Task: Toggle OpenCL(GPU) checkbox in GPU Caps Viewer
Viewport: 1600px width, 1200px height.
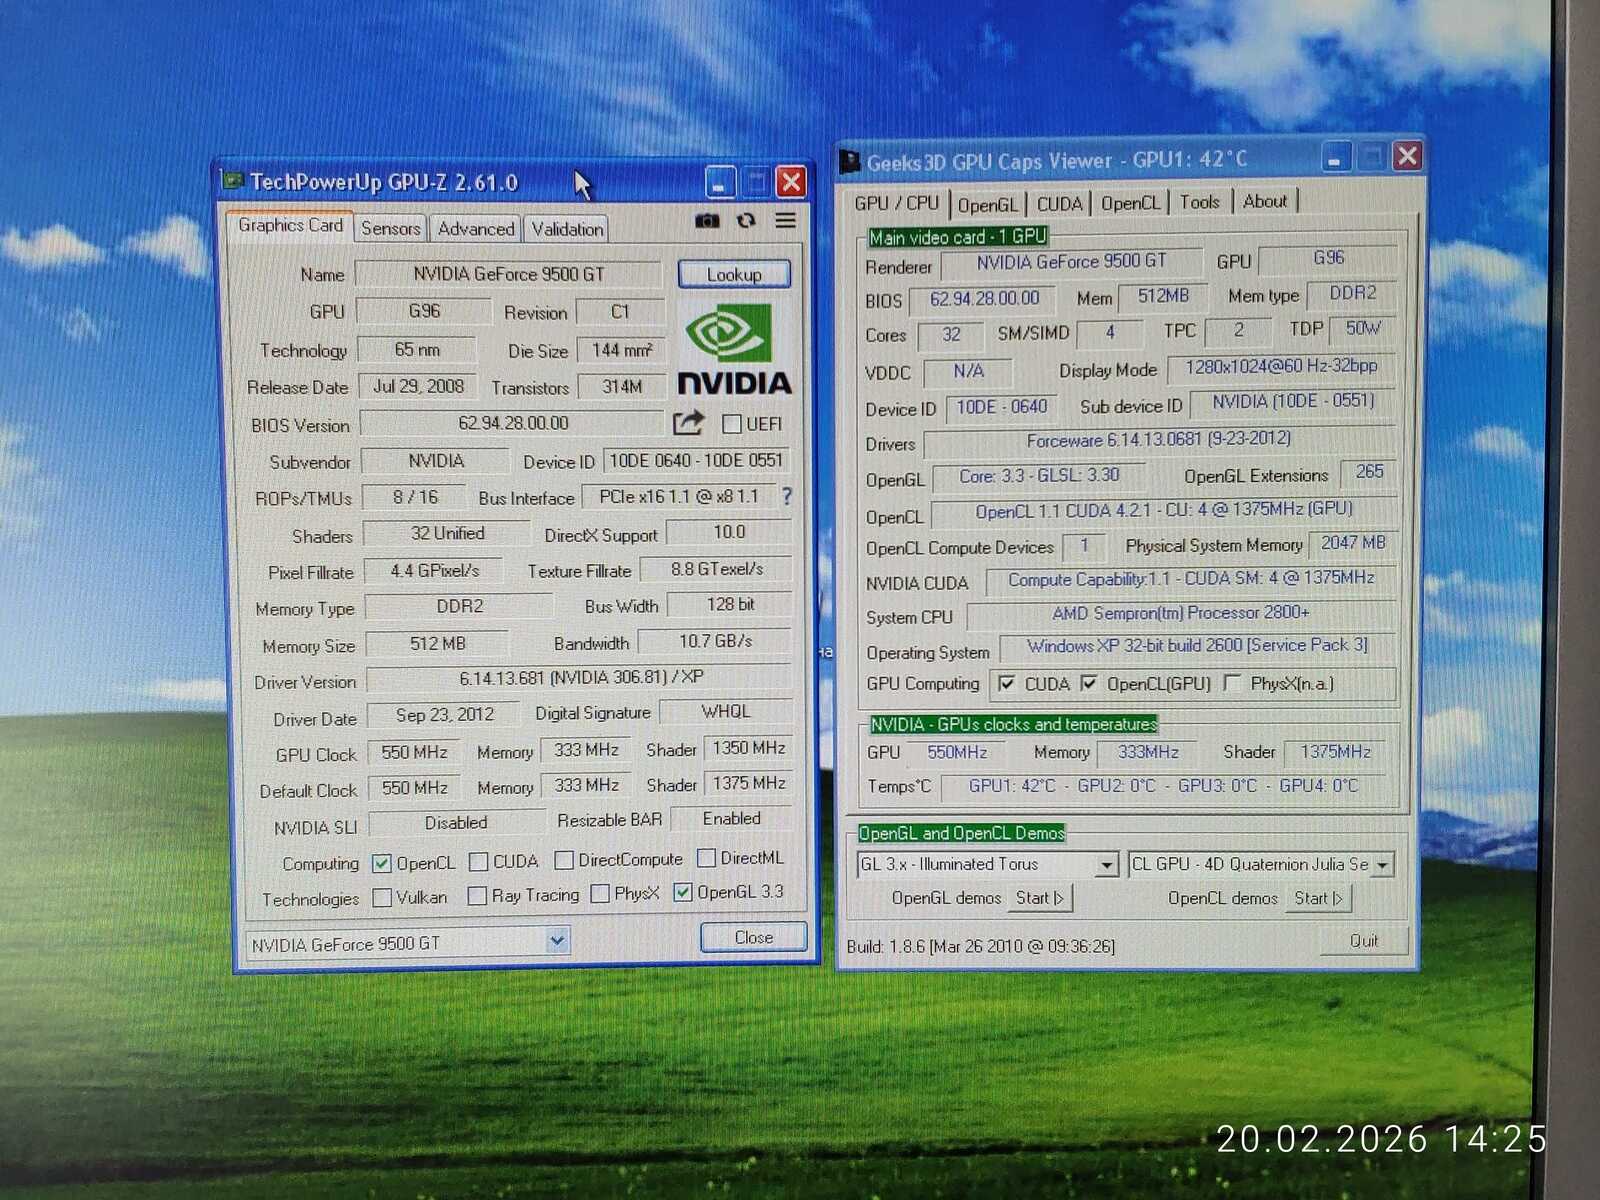Action: (x=1089, y=684)
